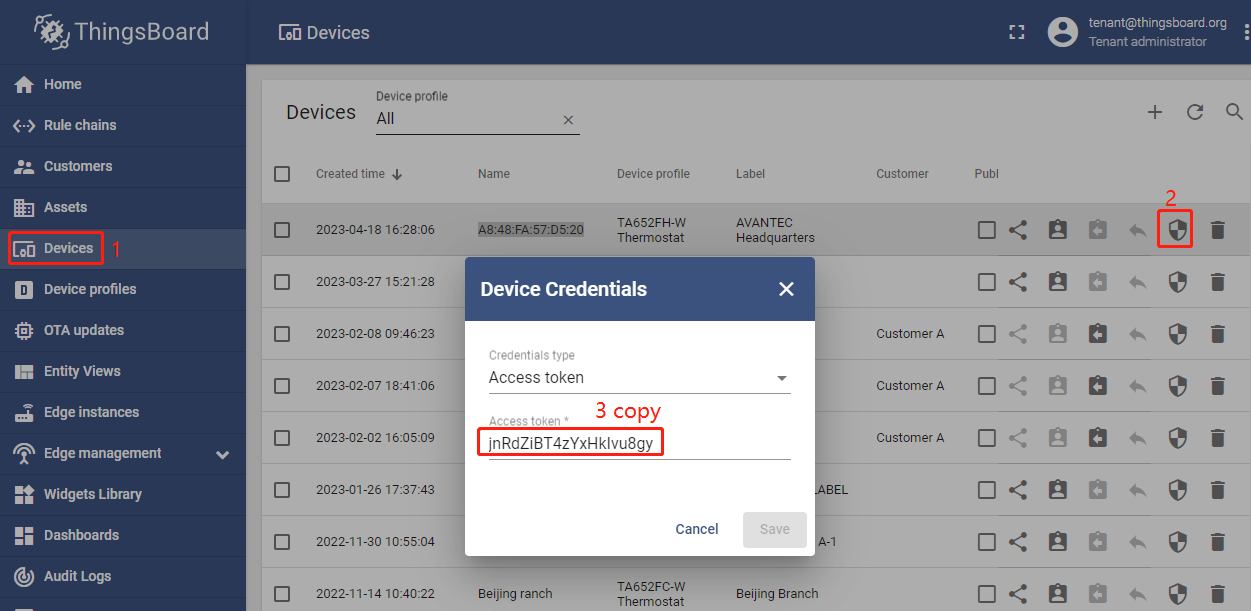Open credentials shield icon for A8:48:FA:57:D5:20
The height and width of the screenshot is (611, 1251).
coord(1177,230)
